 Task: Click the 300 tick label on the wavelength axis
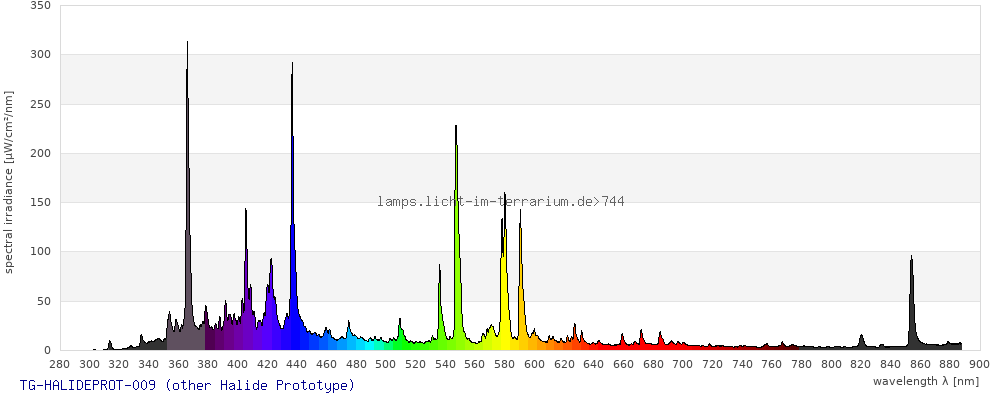pos(89,364)
